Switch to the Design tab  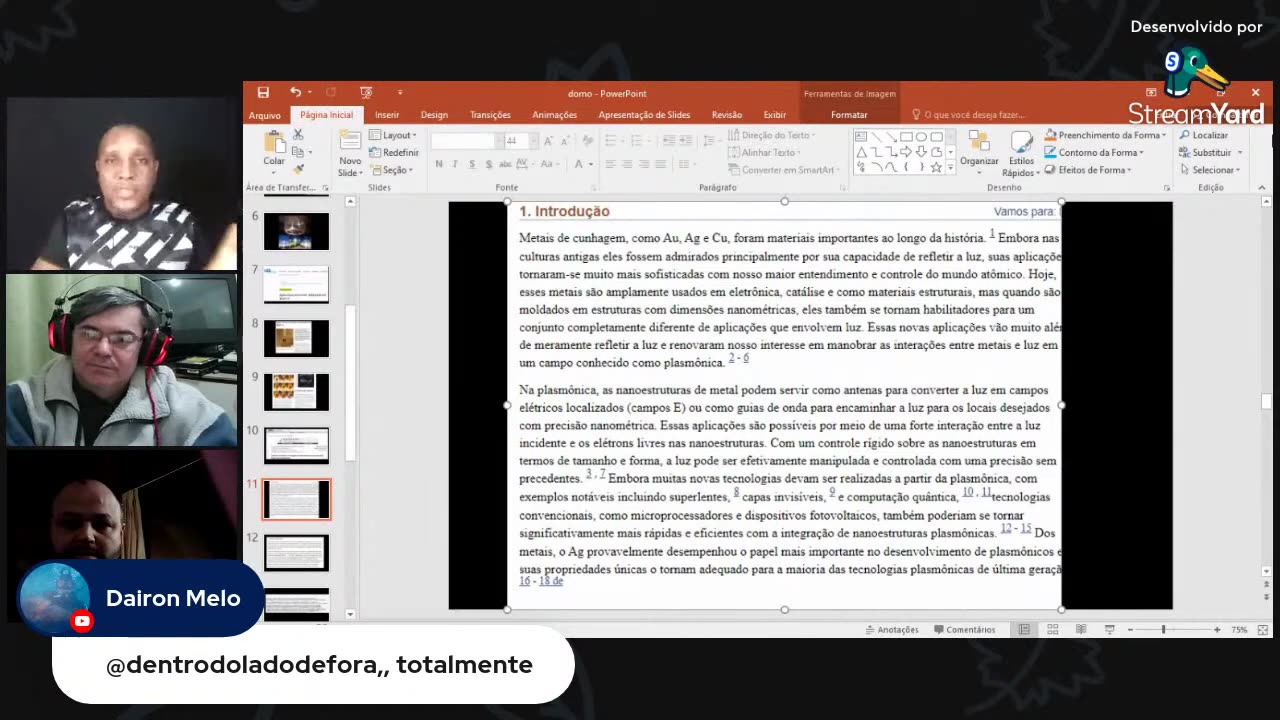[434, 115]
